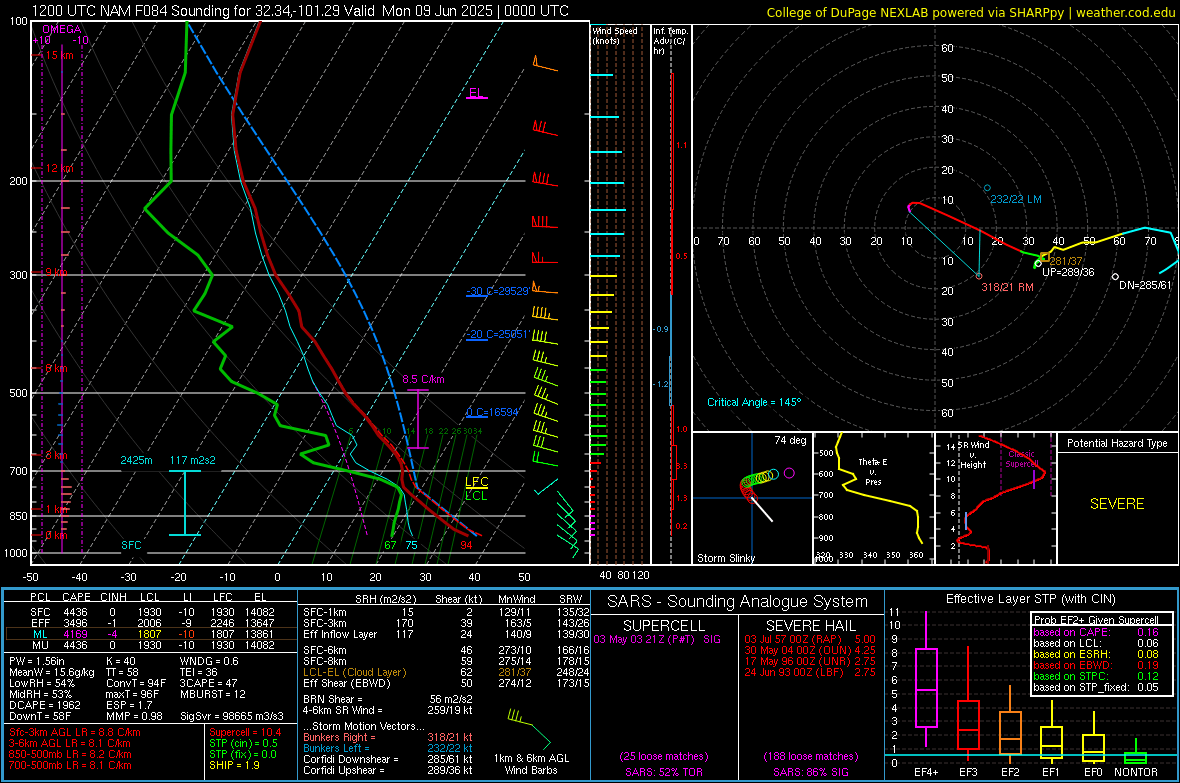Click the yellow SEVERE hazard text
This screenshot has height=783, width=1180.
tap(1117, 504)
